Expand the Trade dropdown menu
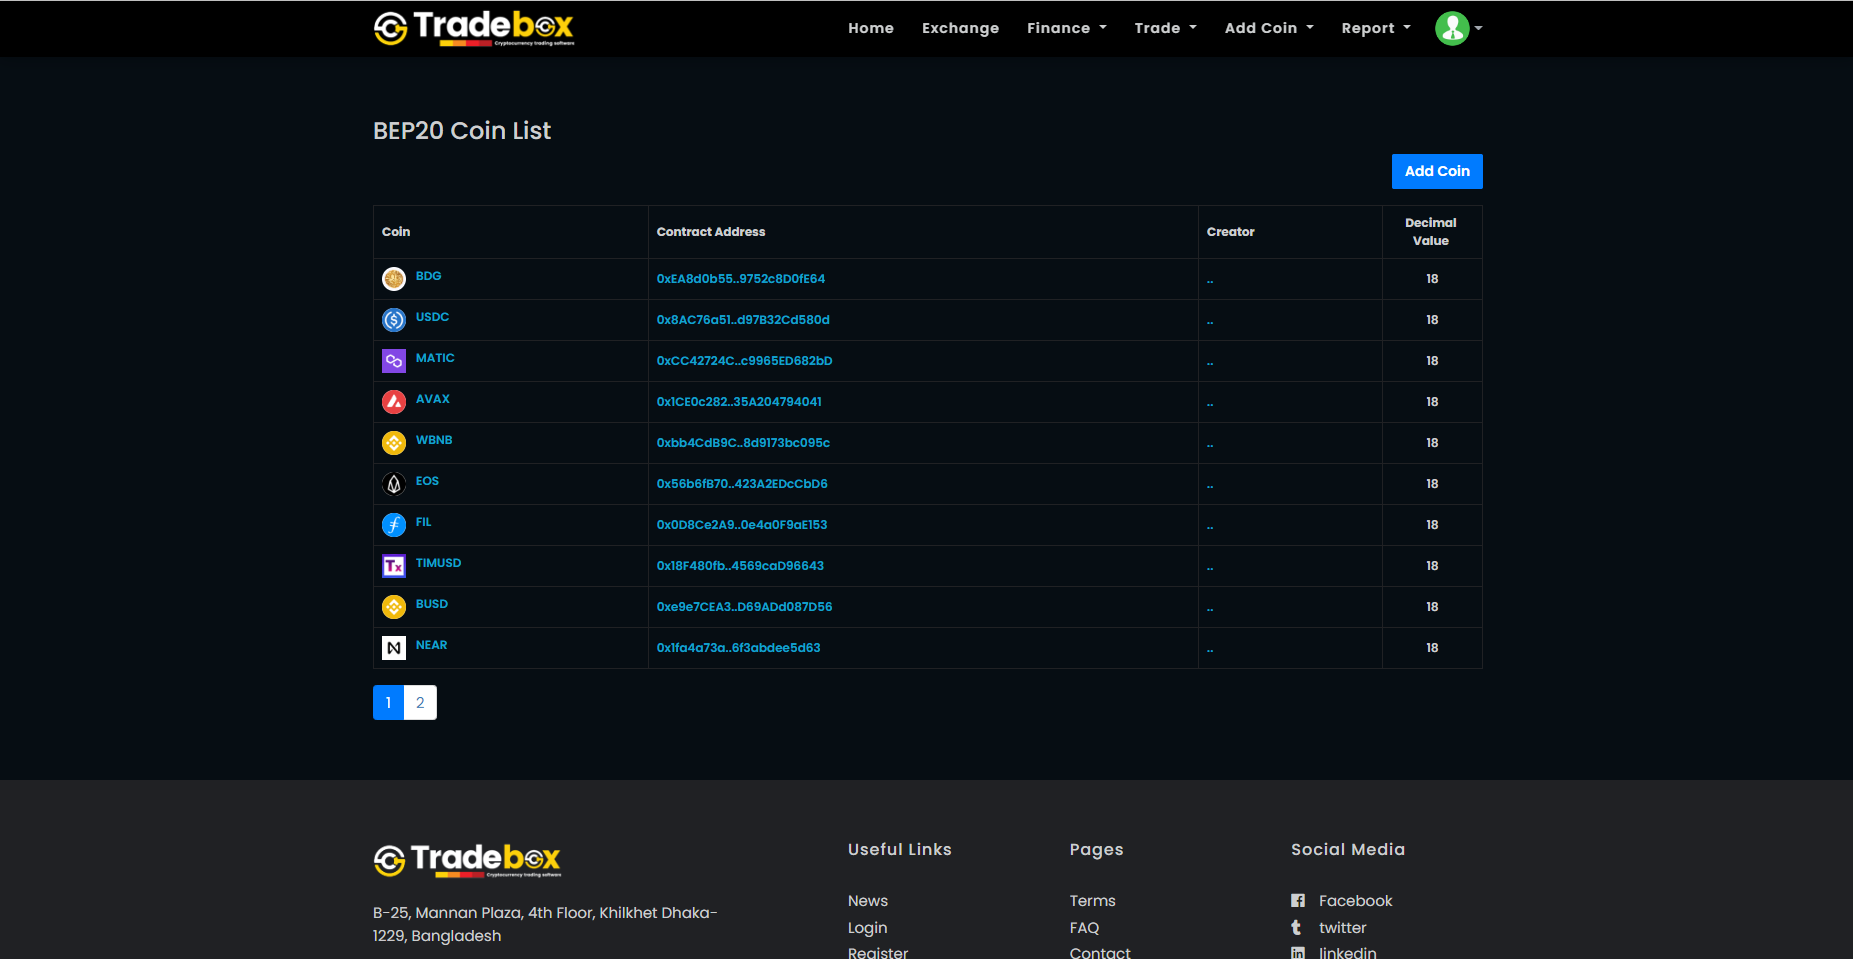The image size is (1853, 959). point(1166,28)
